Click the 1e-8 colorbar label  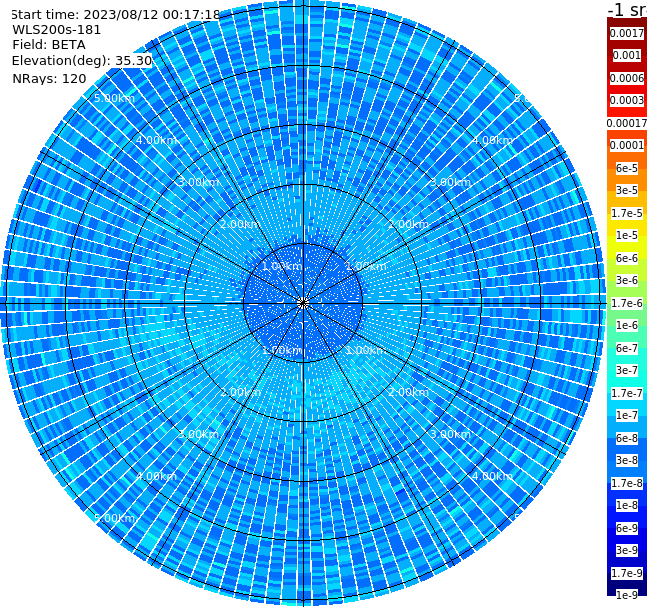pyautogui.click(x=627, y=505)
